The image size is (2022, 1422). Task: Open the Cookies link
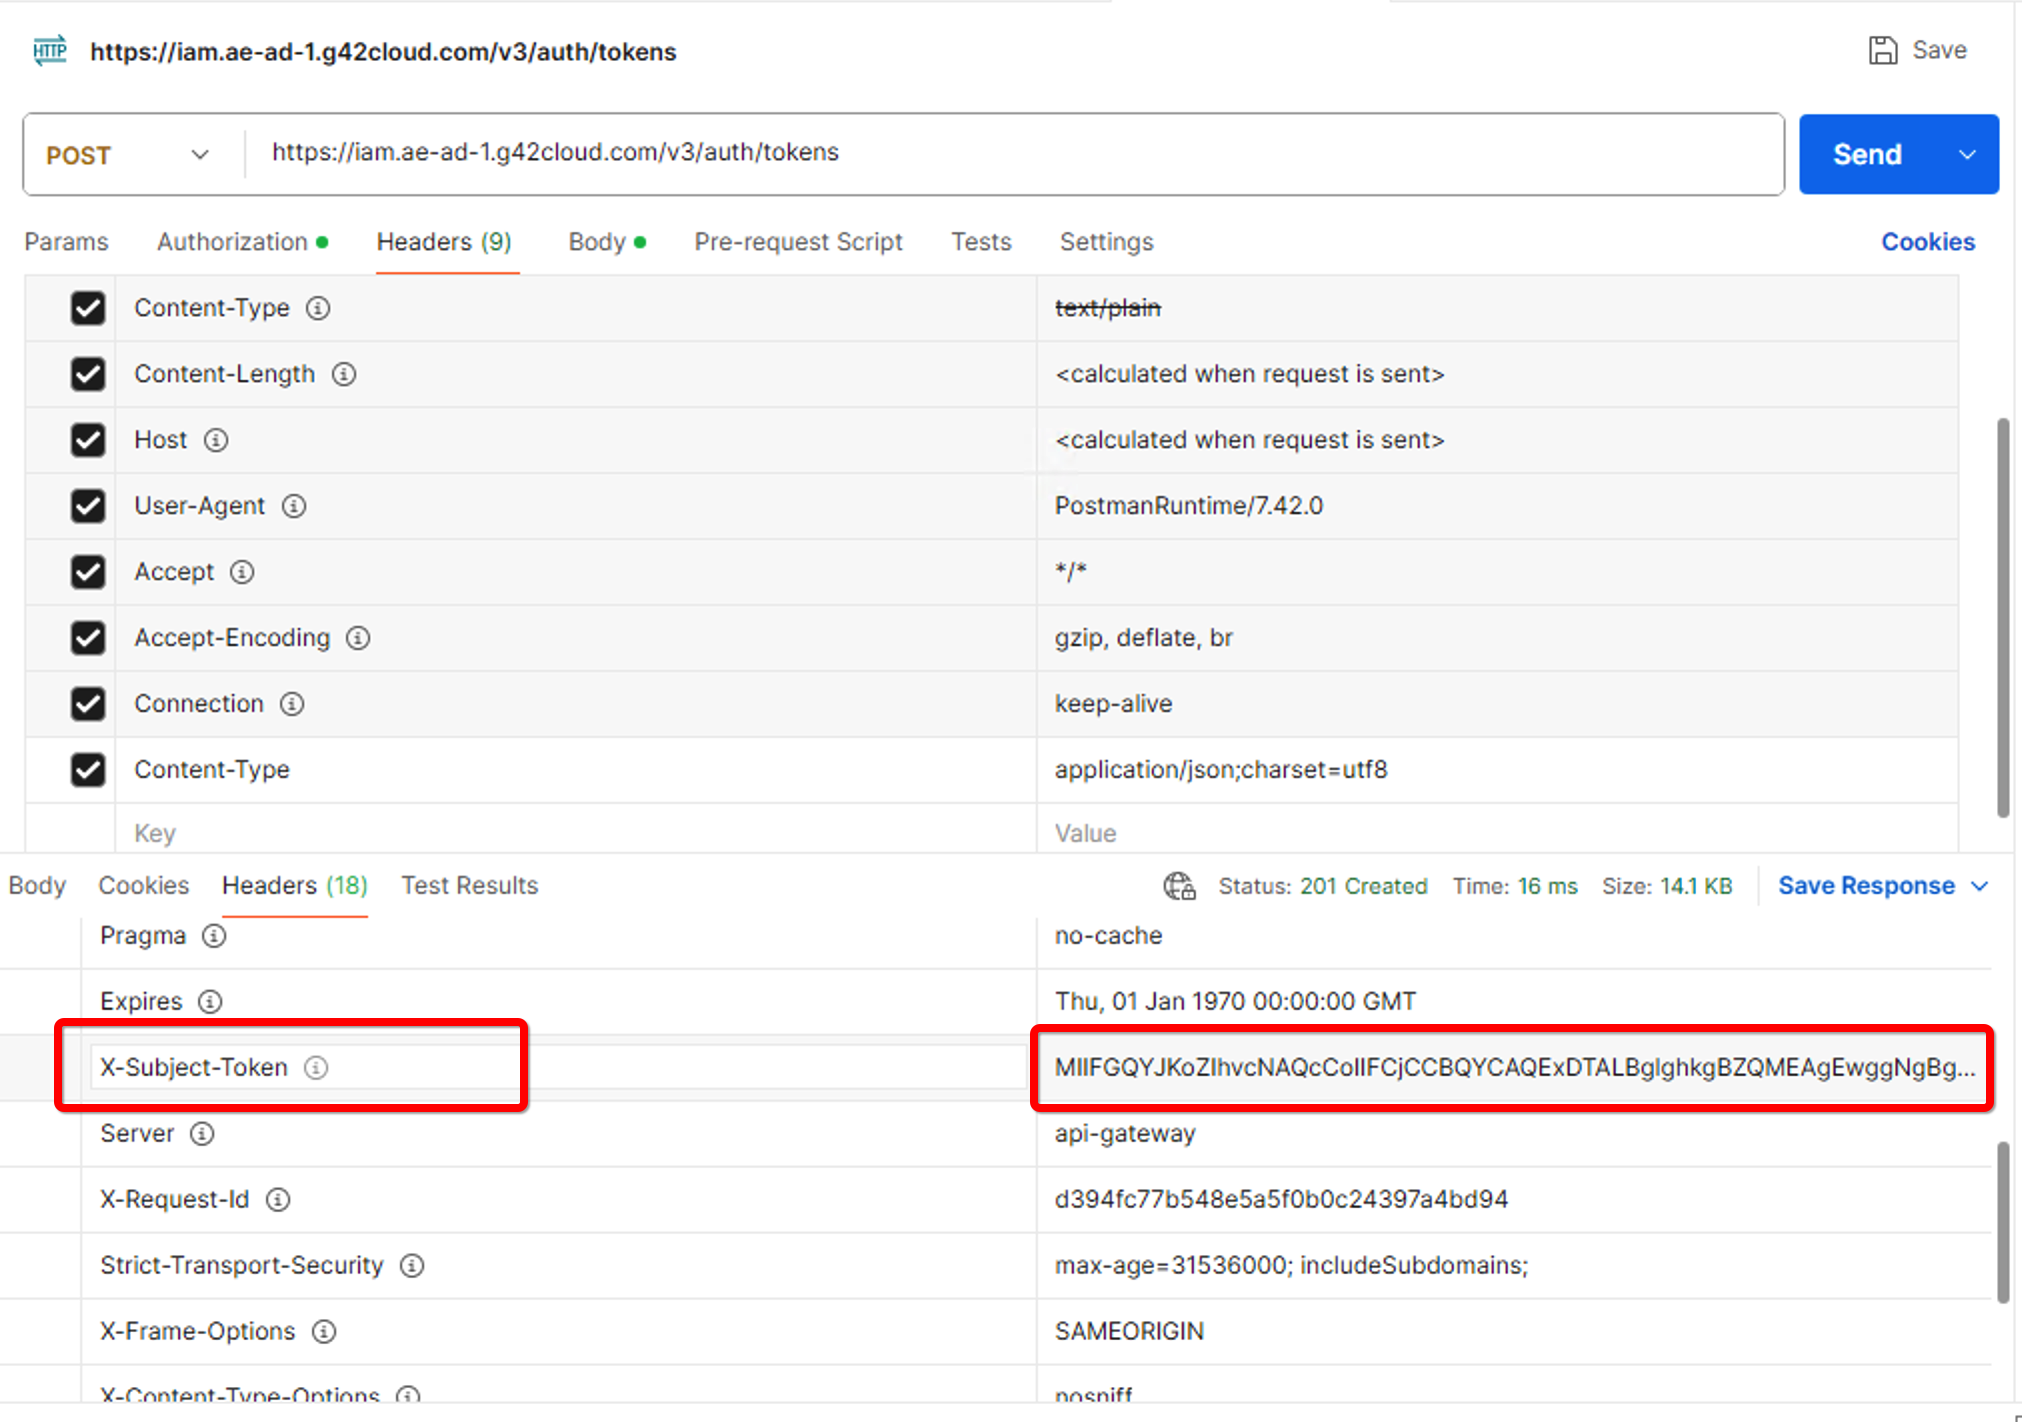[1928, 242]
